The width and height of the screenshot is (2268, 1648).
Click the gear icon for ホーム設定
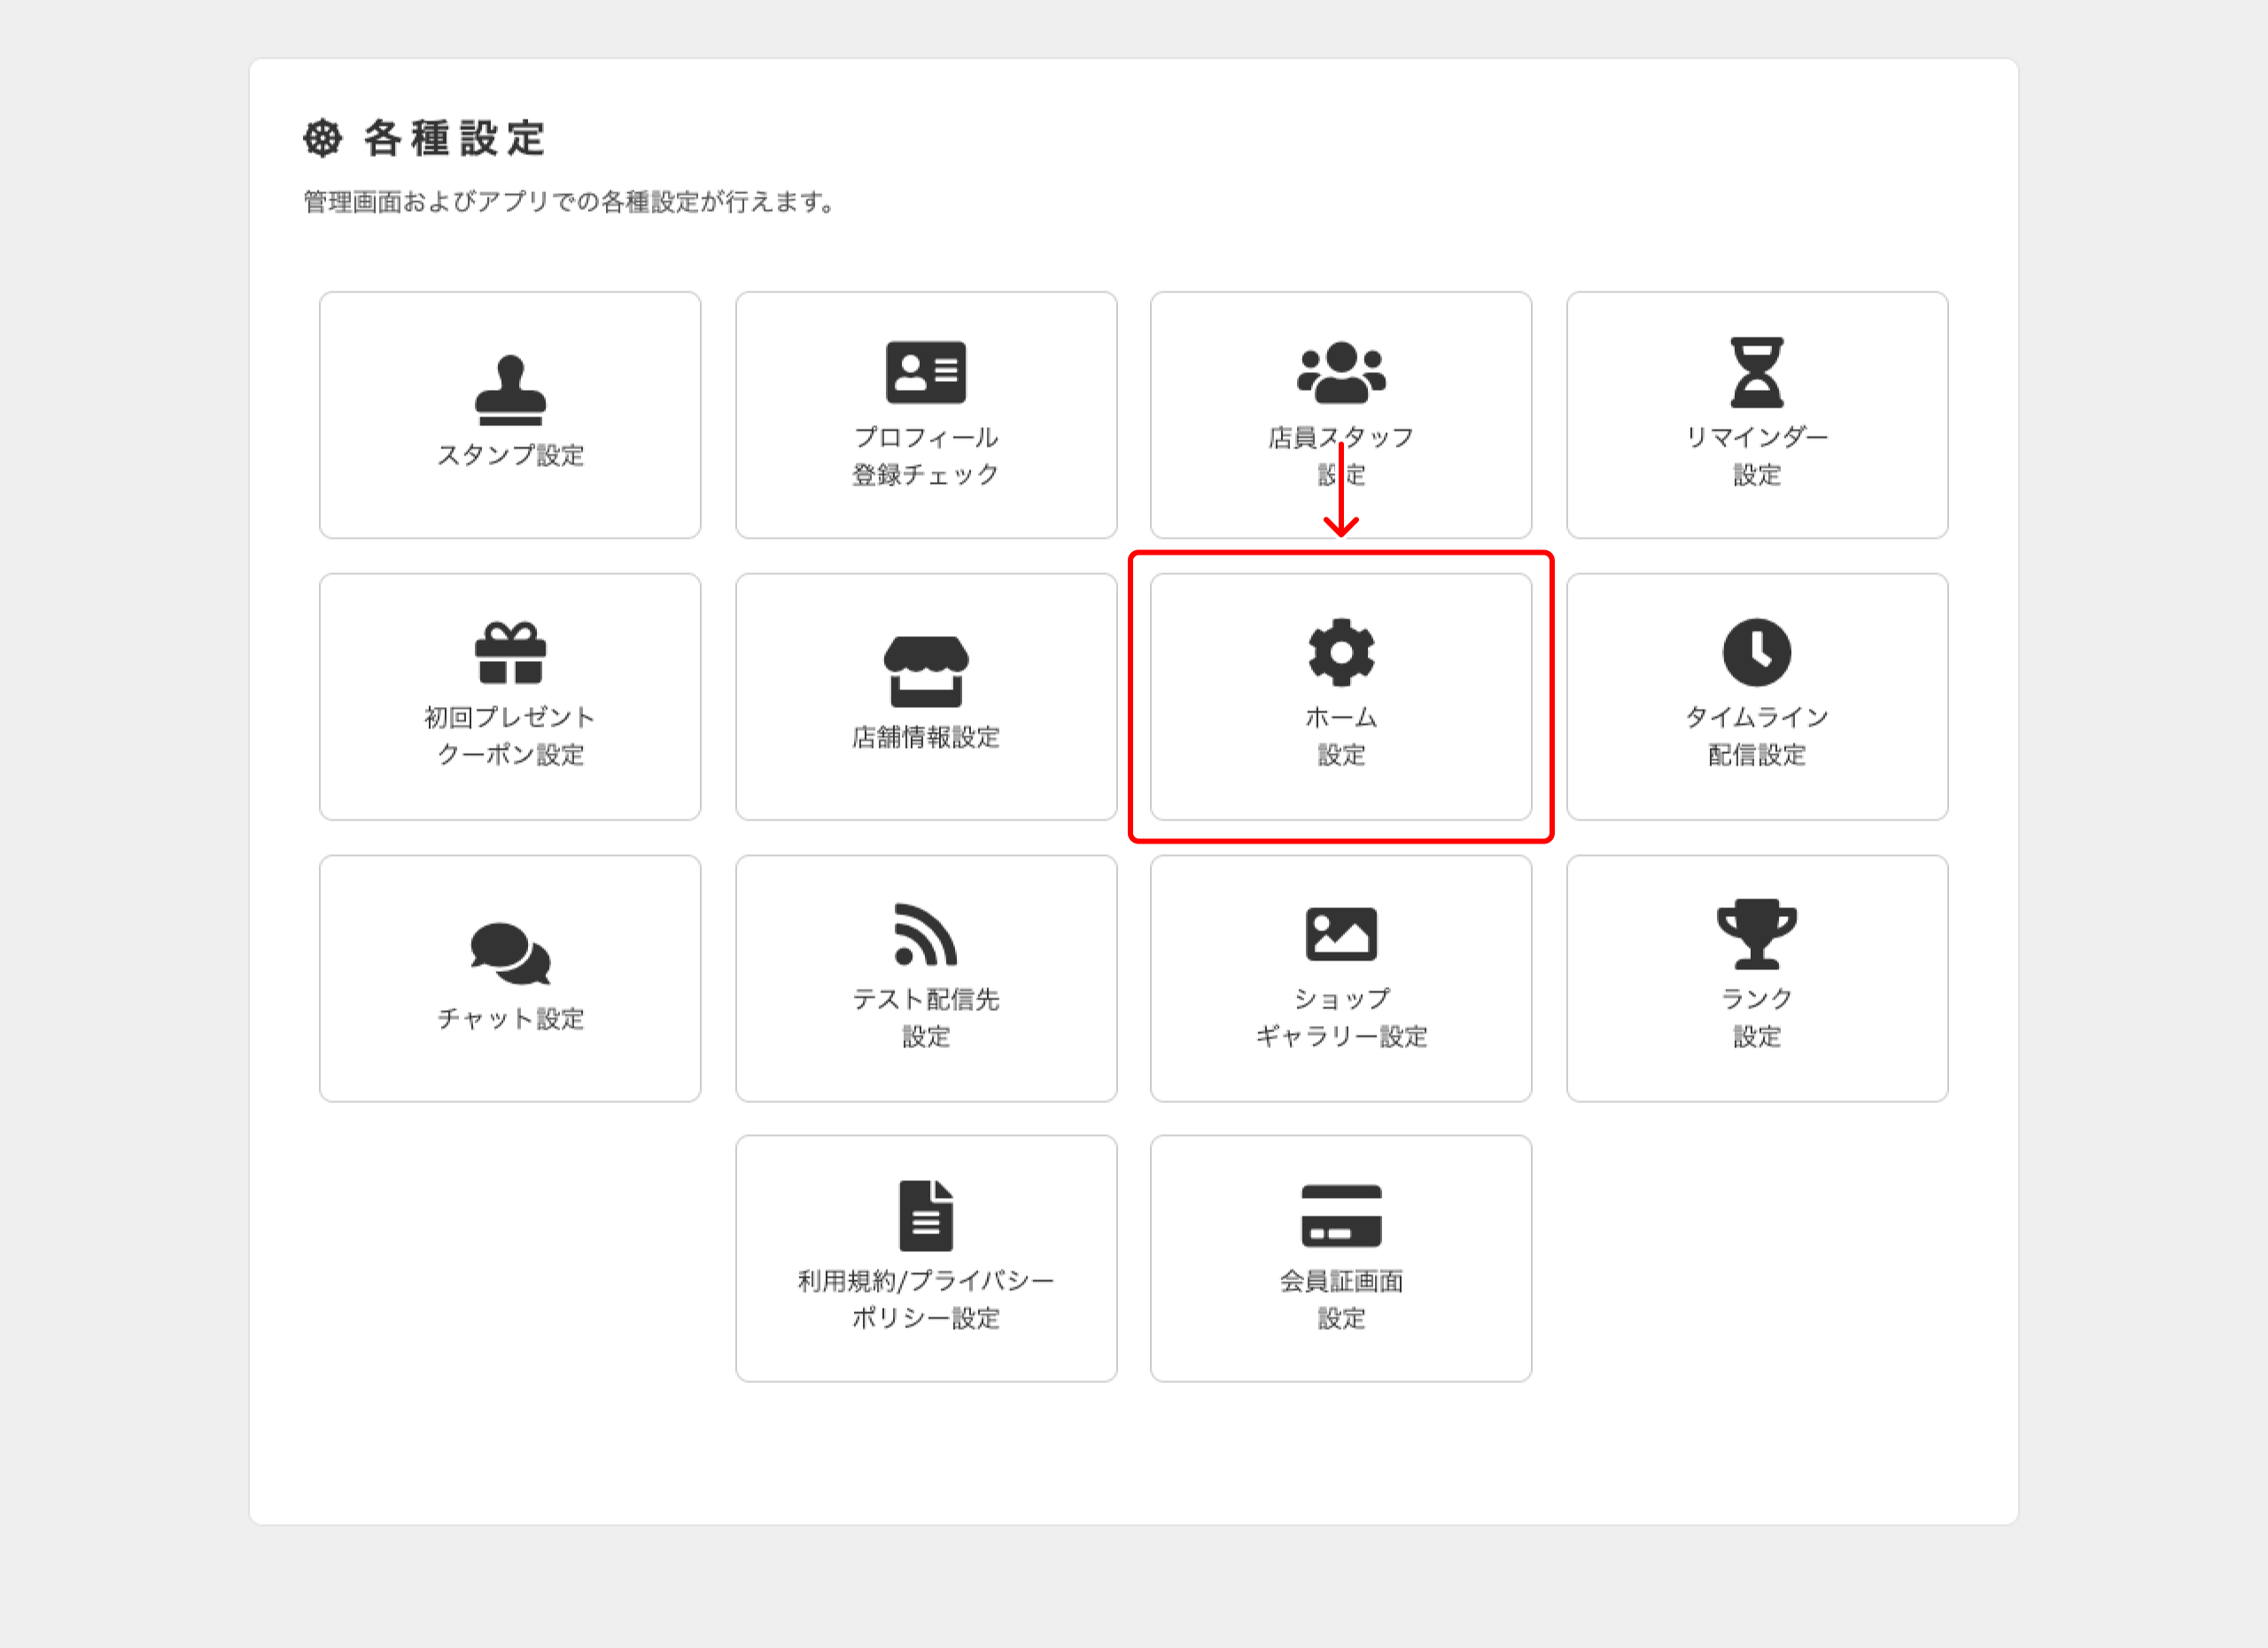click(x=1341, y=653)
